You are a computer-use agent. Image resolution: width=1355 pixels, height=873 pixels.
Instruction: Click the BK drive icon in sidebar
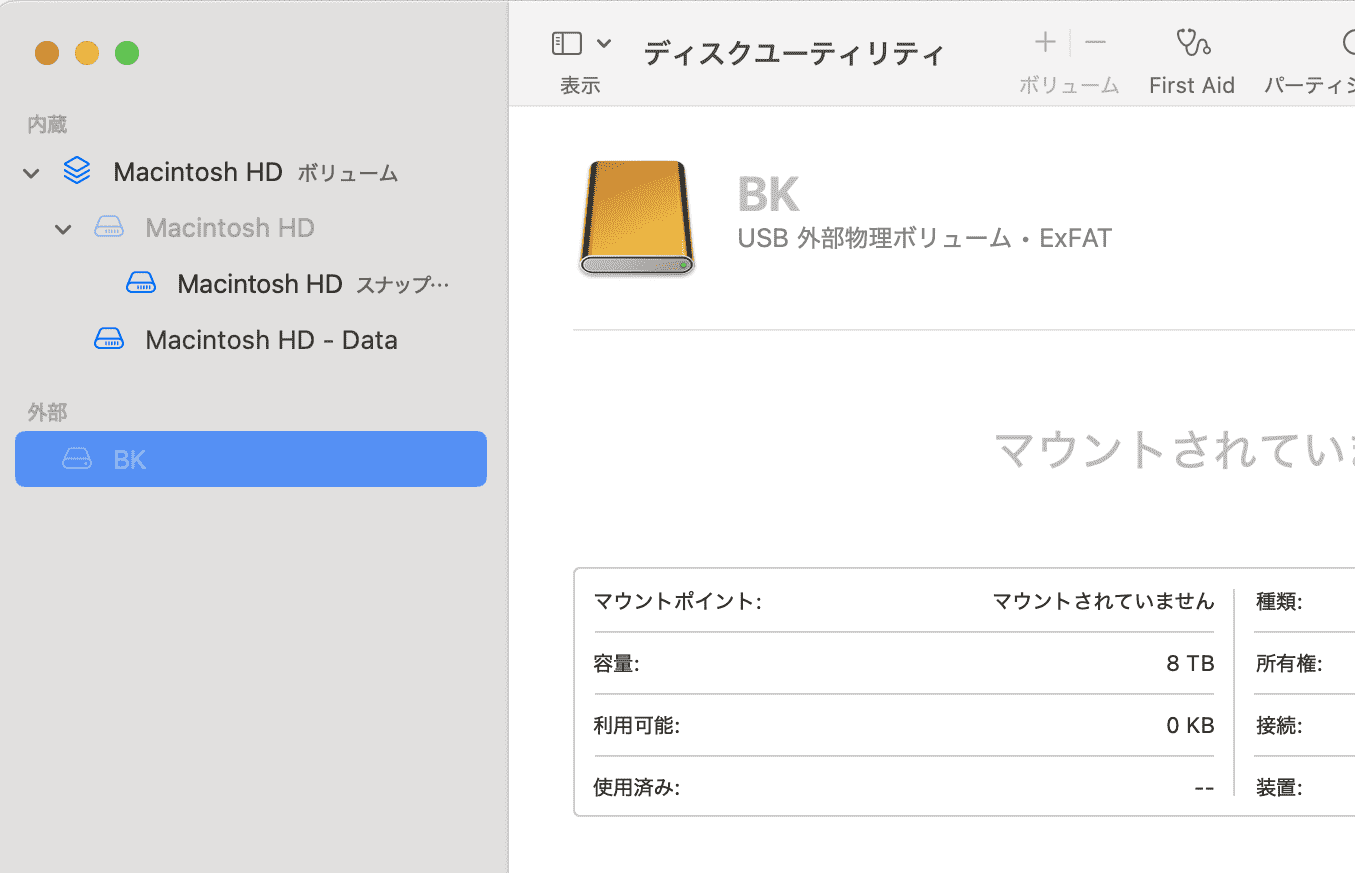pos(77,460)
